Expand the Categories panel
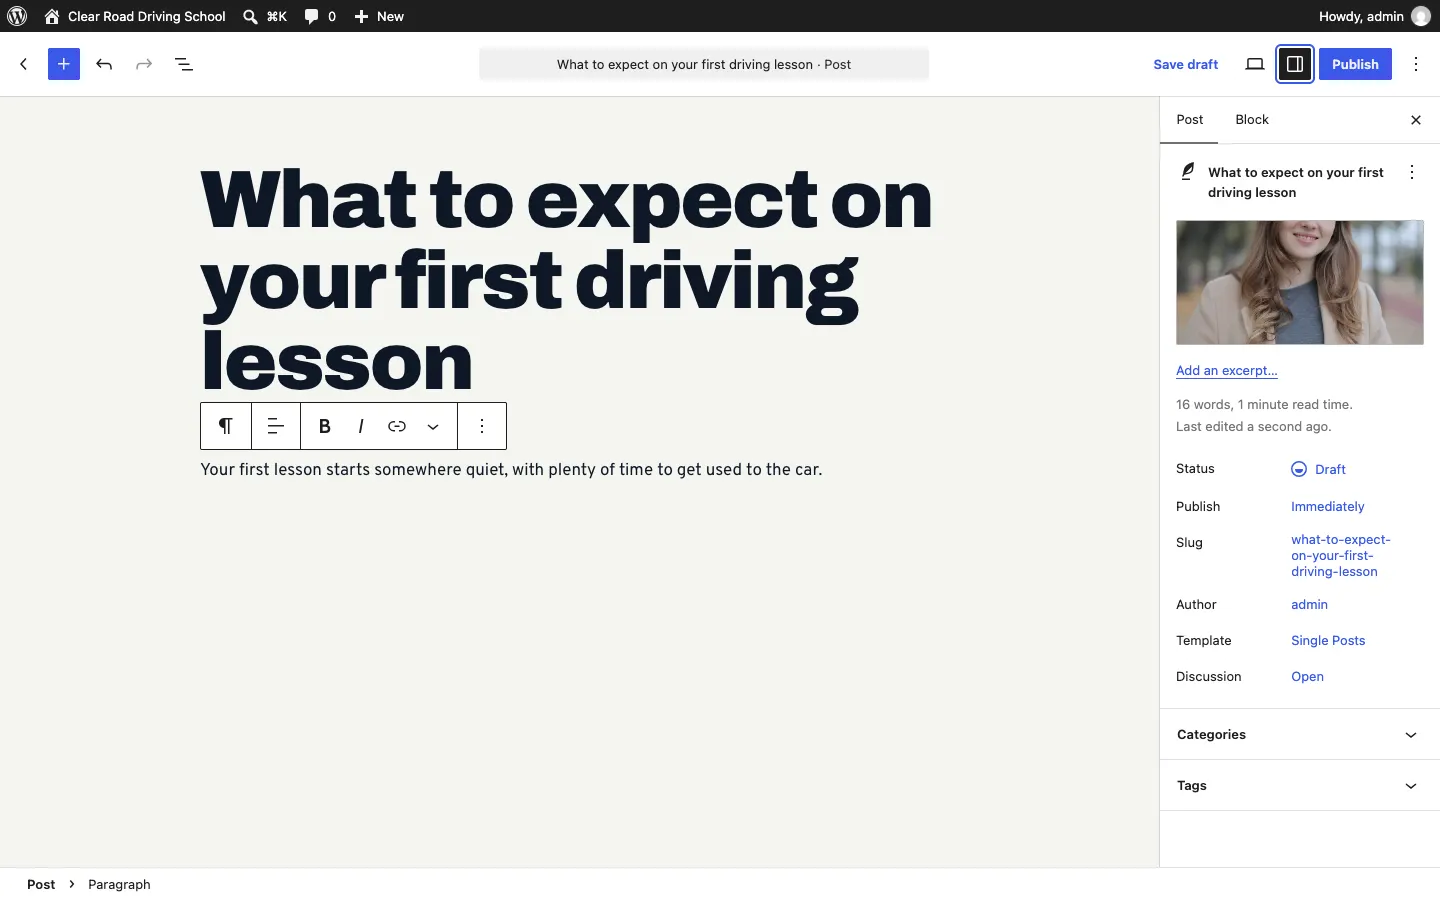 click(x=1300, y=735)
